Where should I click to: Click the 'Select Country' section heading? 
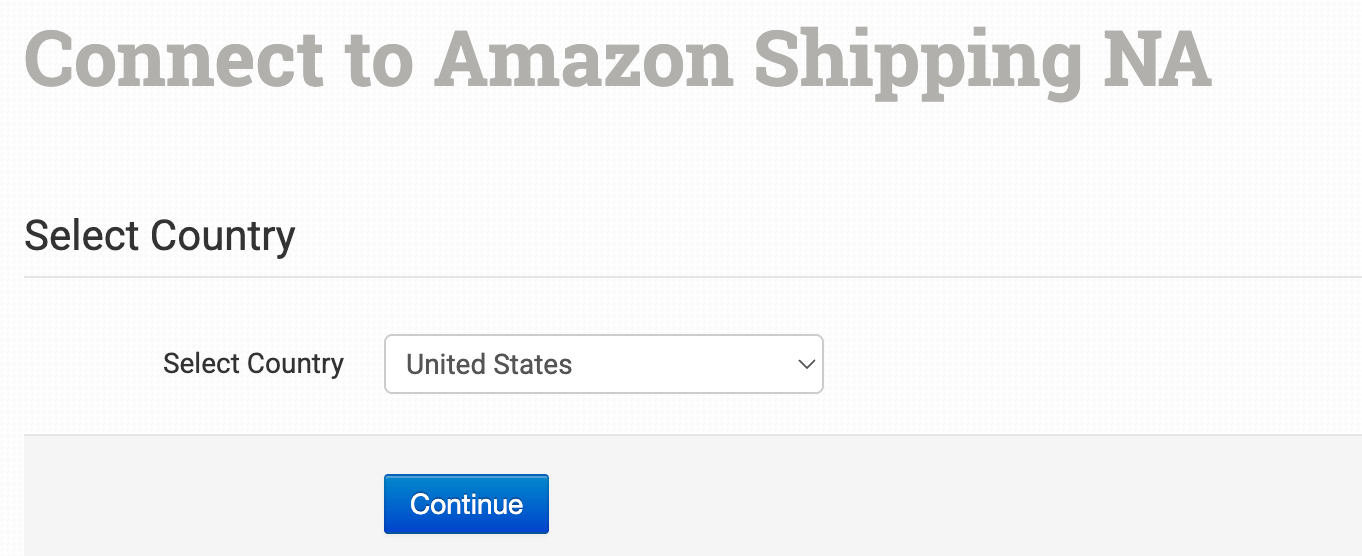pos(160,236)
